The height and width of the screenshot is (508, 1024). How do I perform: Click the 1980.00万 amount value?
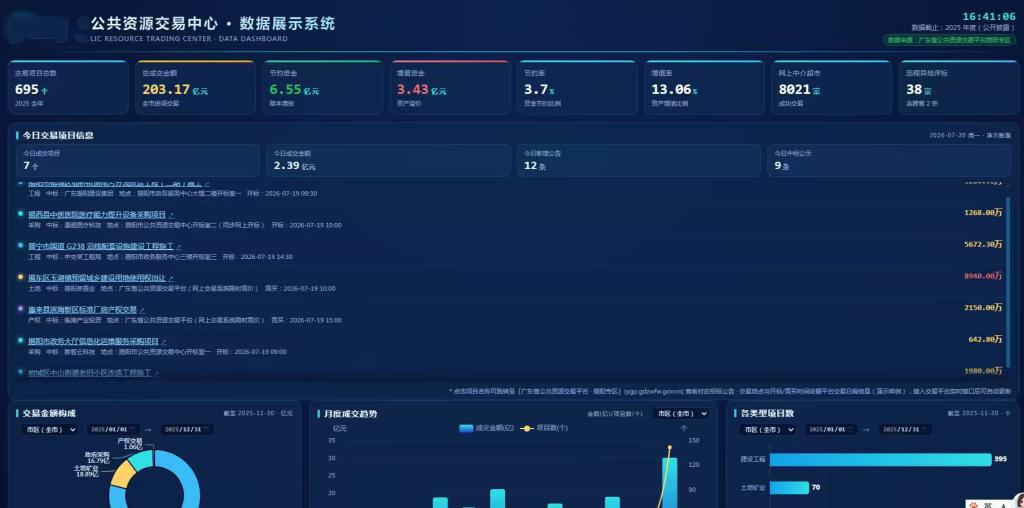[983, 371]
